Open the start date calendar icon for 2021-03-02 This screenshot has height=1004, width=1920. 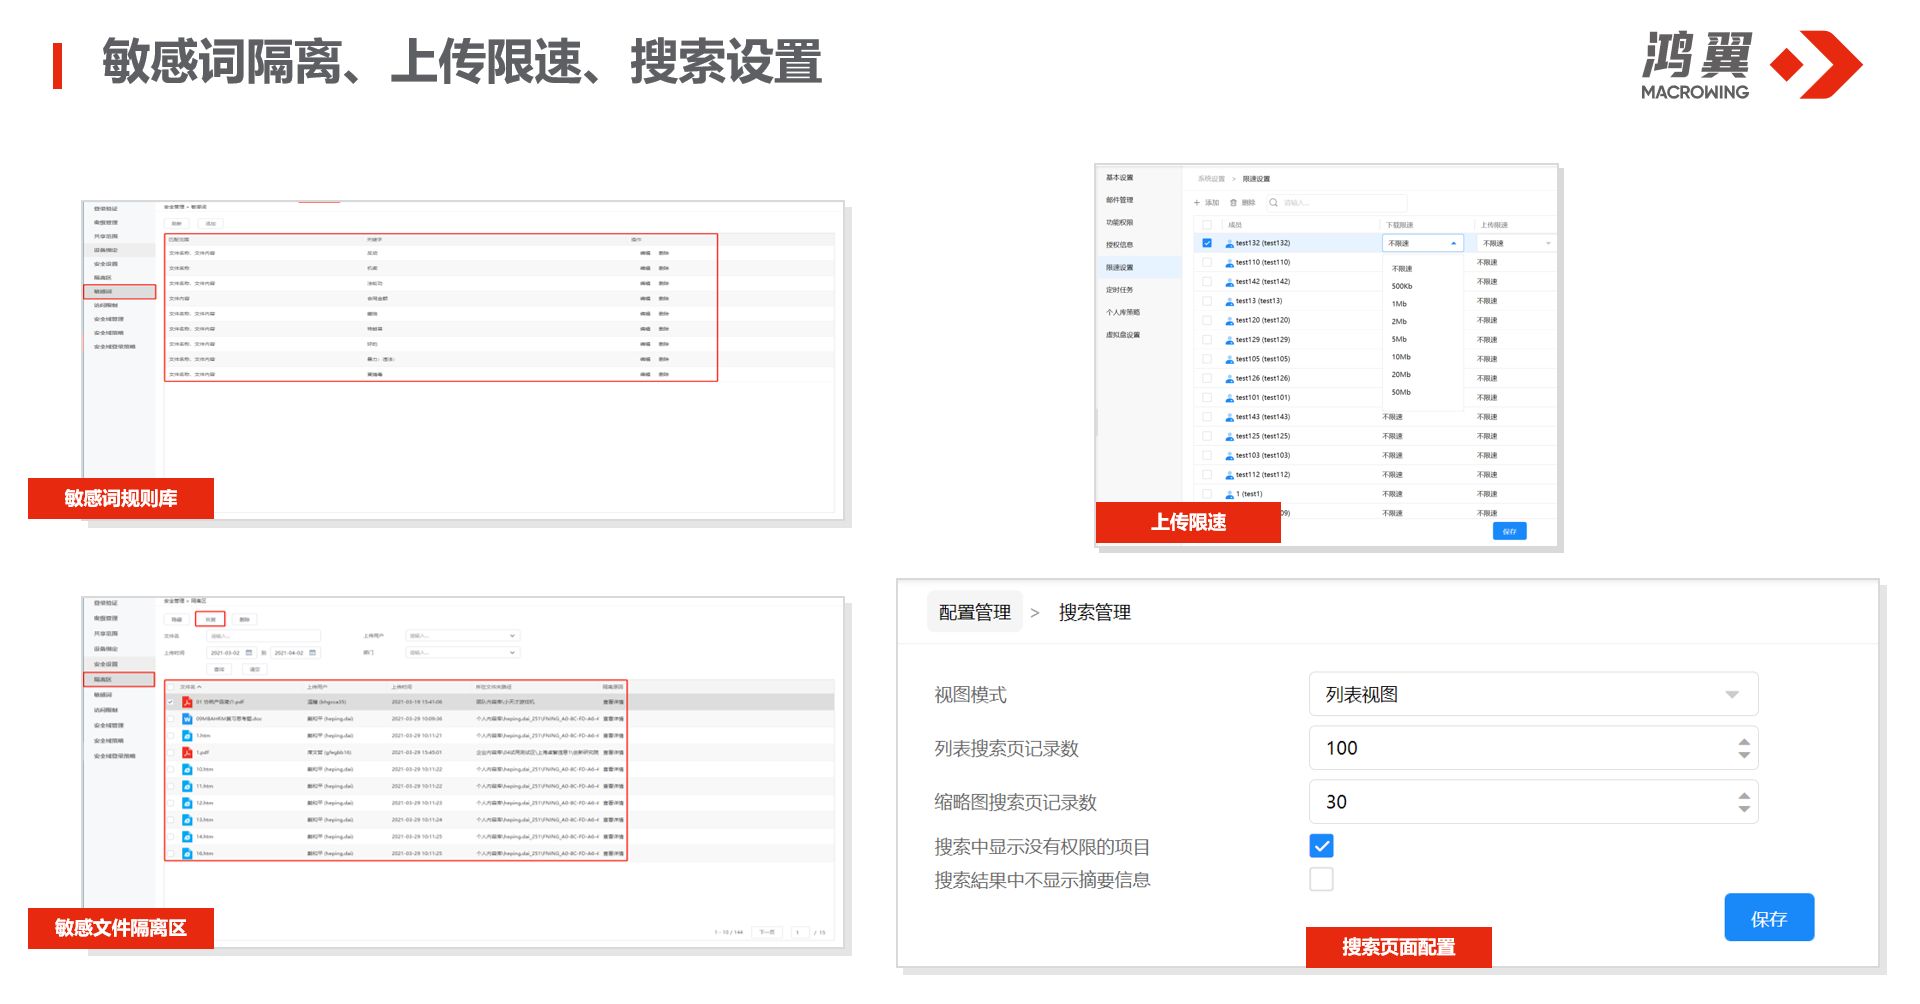click(249, 653)
